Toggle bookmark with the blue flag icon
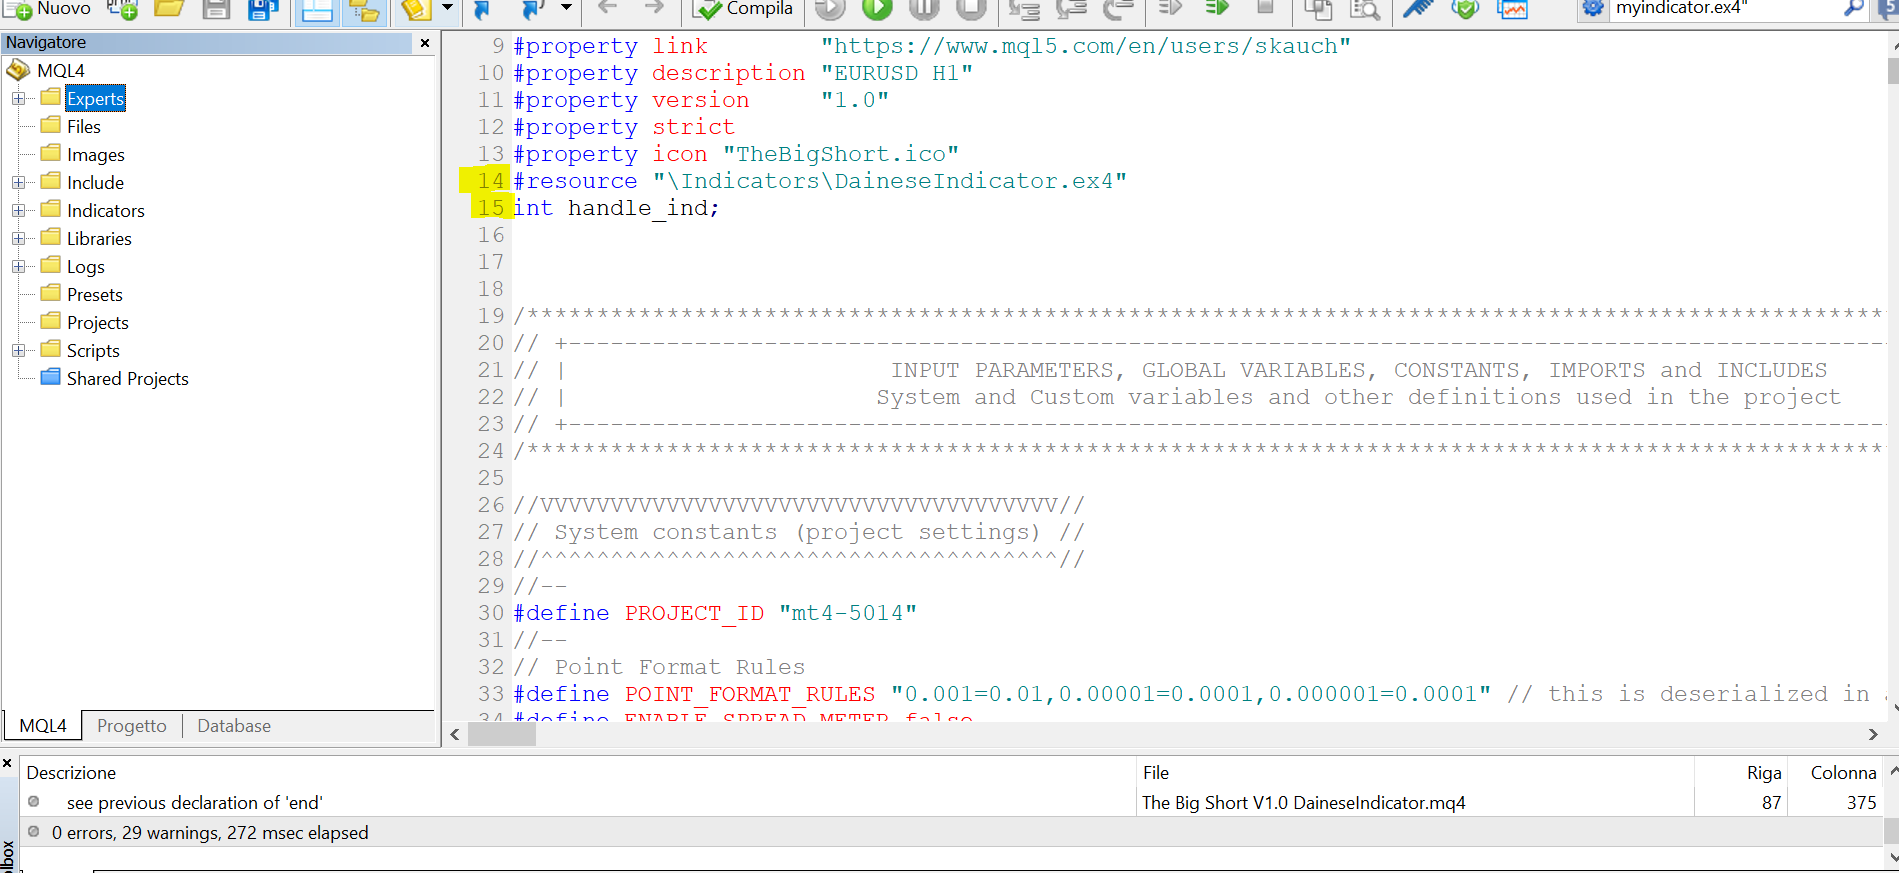Viewport: 1899px width, 873px height. (482, 9)
